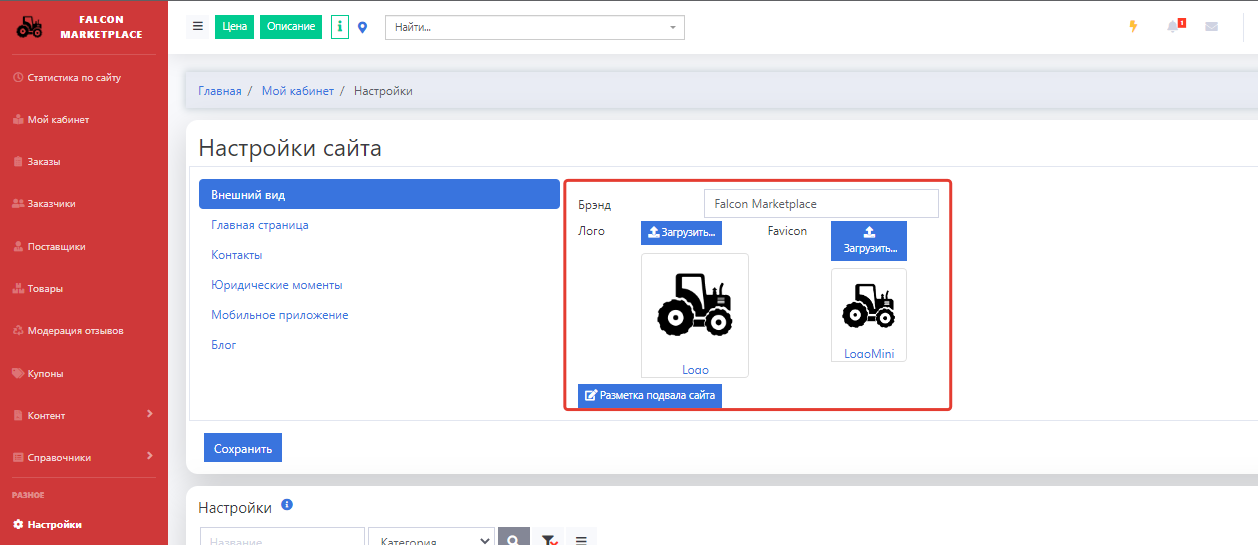Open the Категория dropdown
The width and height of the screenshot is (1258, 545).
(x=431, y=540)
